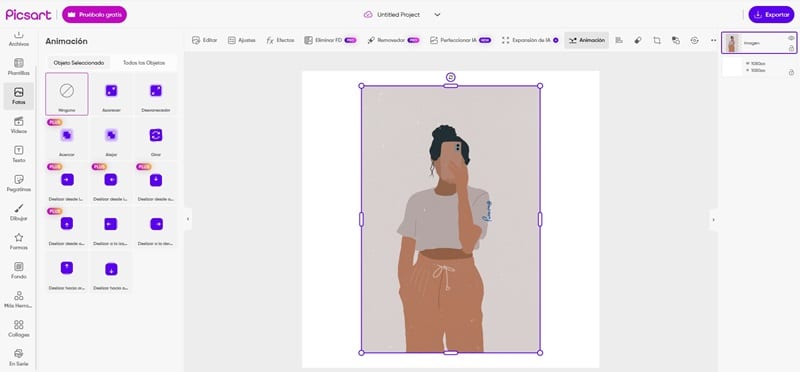Select the eraser icon in the toolbar
The image size is (800, 372).
[638, 40]
